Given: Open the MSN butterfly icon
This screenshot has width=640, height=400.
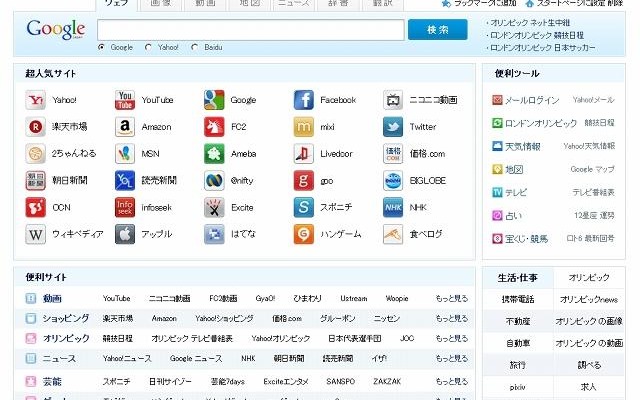Looking at the screenshot, I should coord(125,154).
